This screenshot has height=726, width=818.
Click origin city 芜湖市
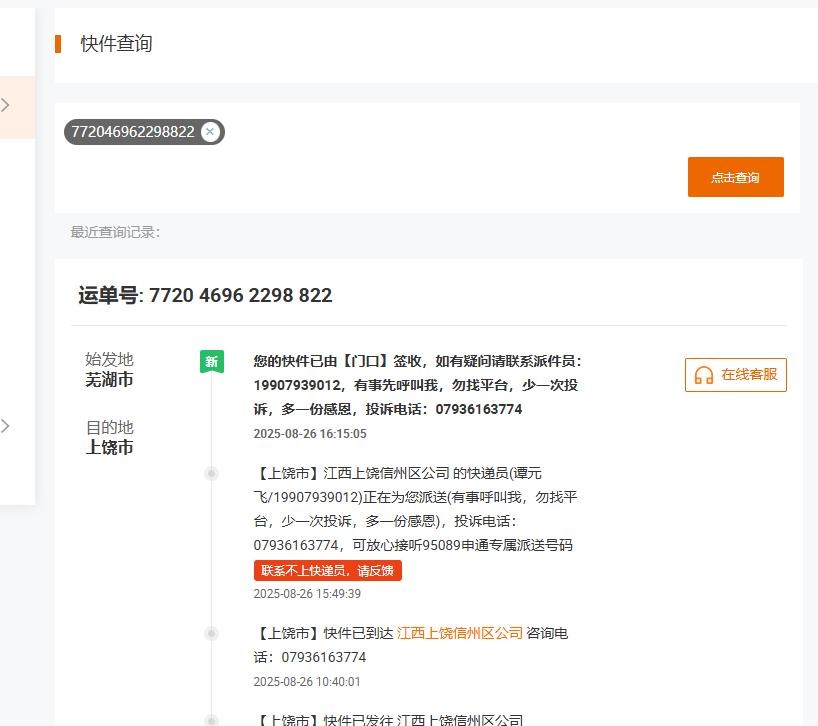point(109,379)
